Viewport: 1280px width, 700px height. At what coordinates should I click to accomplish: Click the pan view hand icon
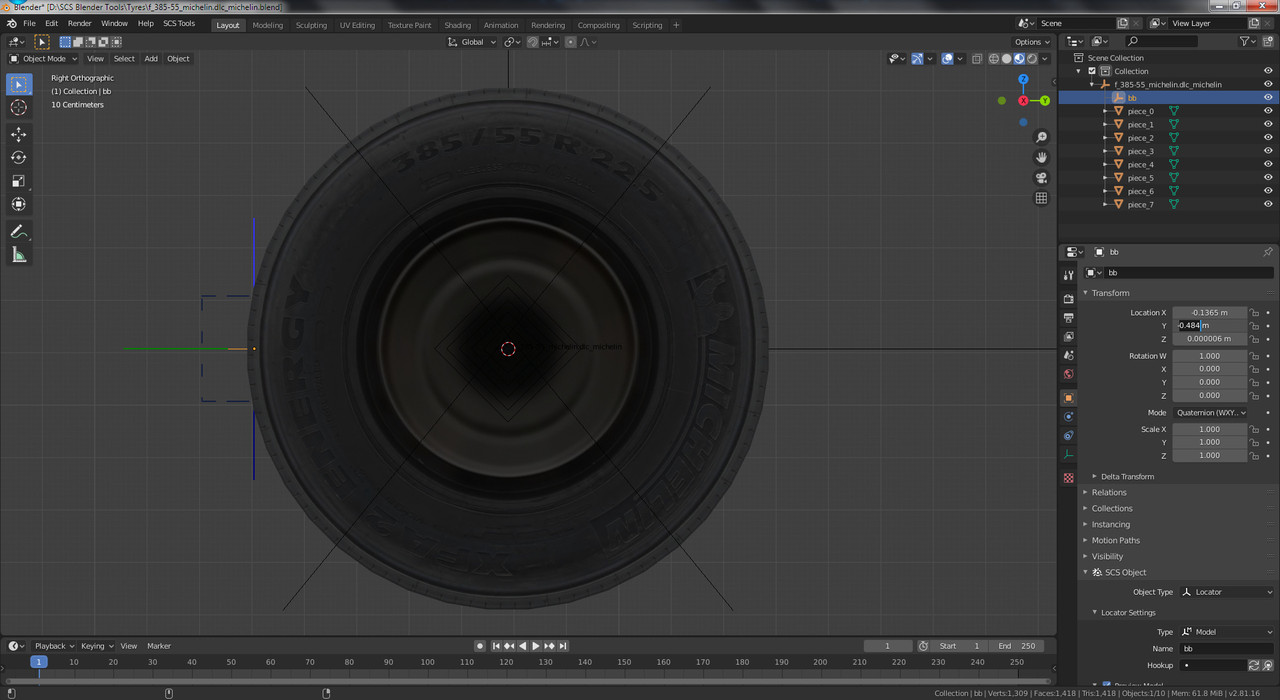1041,157
